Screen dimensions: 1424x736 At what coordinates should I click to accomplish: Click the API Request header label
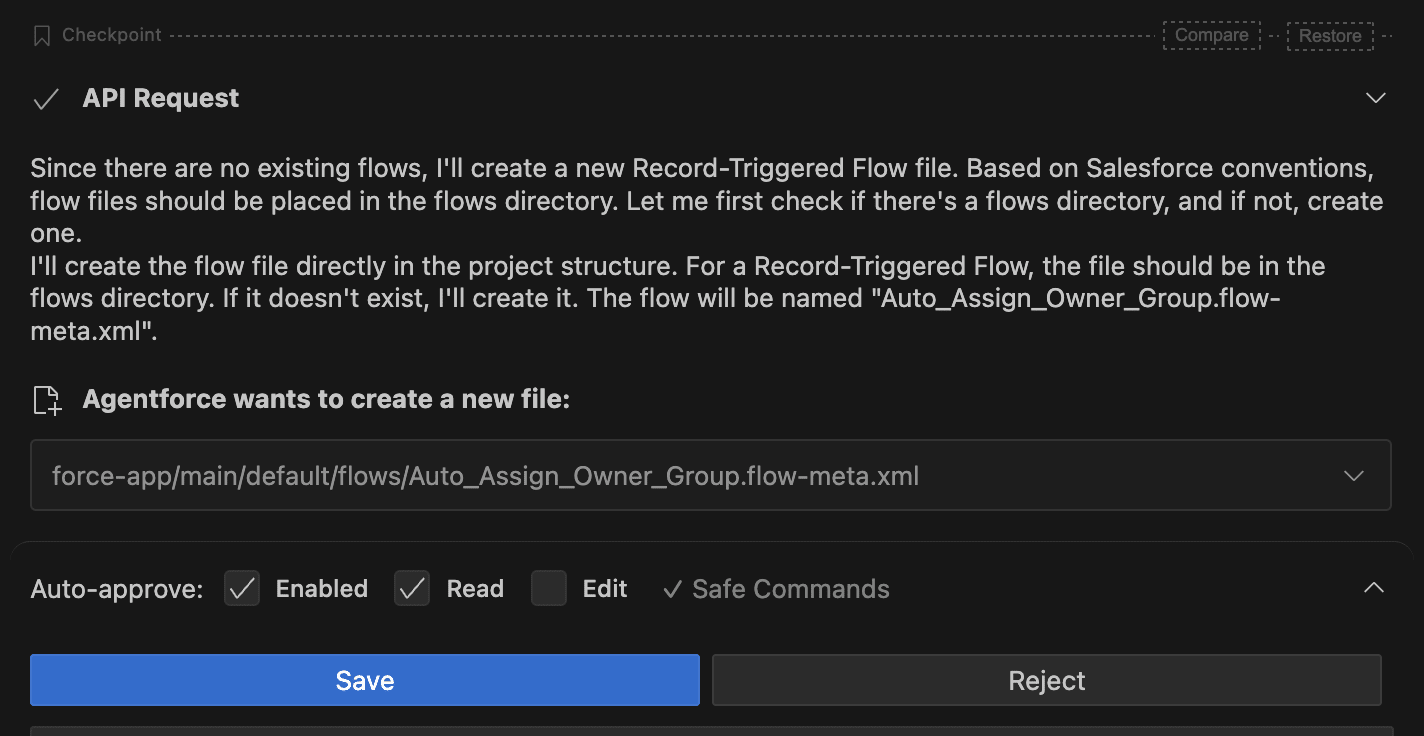tap(161, 98)
